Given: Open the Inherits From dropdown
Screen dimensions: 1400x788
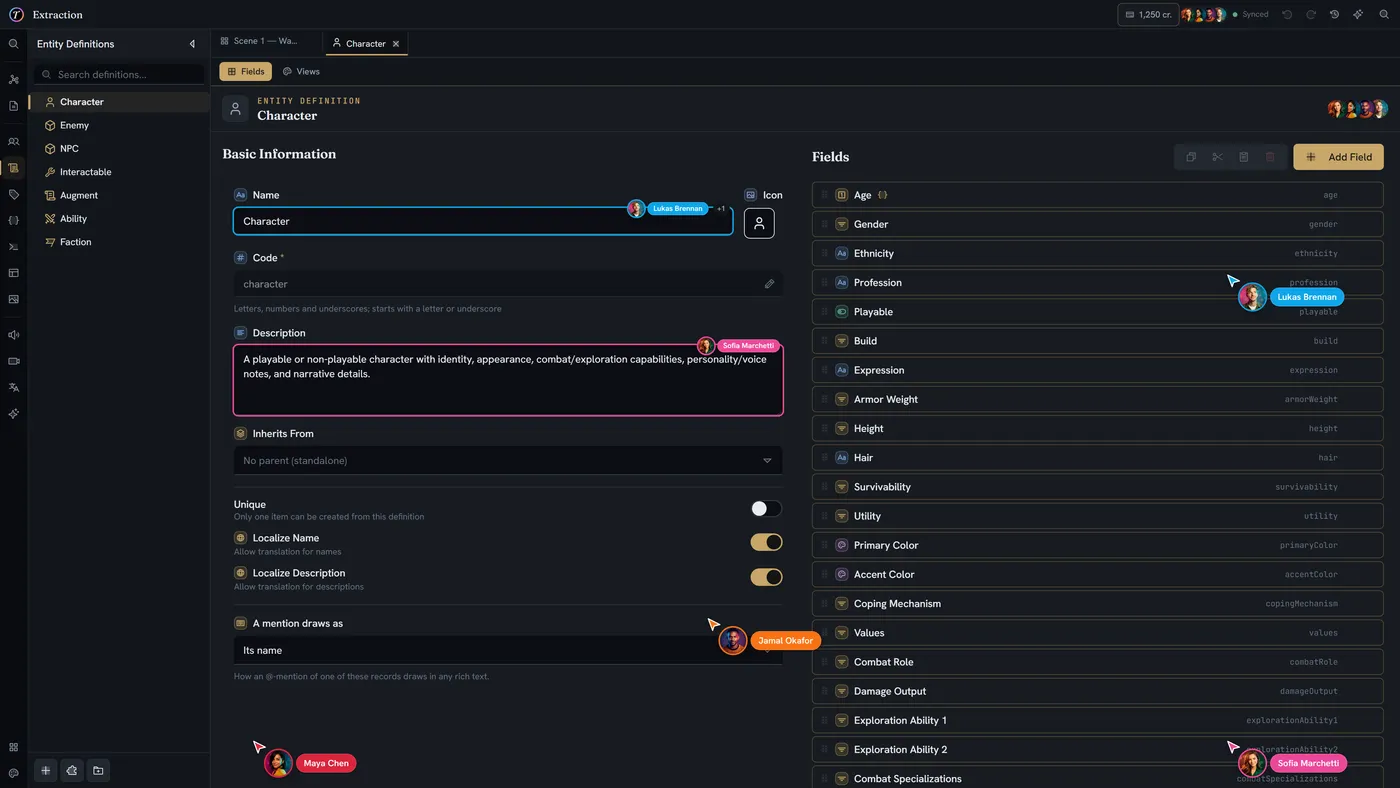Looking at the screenshot, I should pyautogui.click(x=508, y=461).
